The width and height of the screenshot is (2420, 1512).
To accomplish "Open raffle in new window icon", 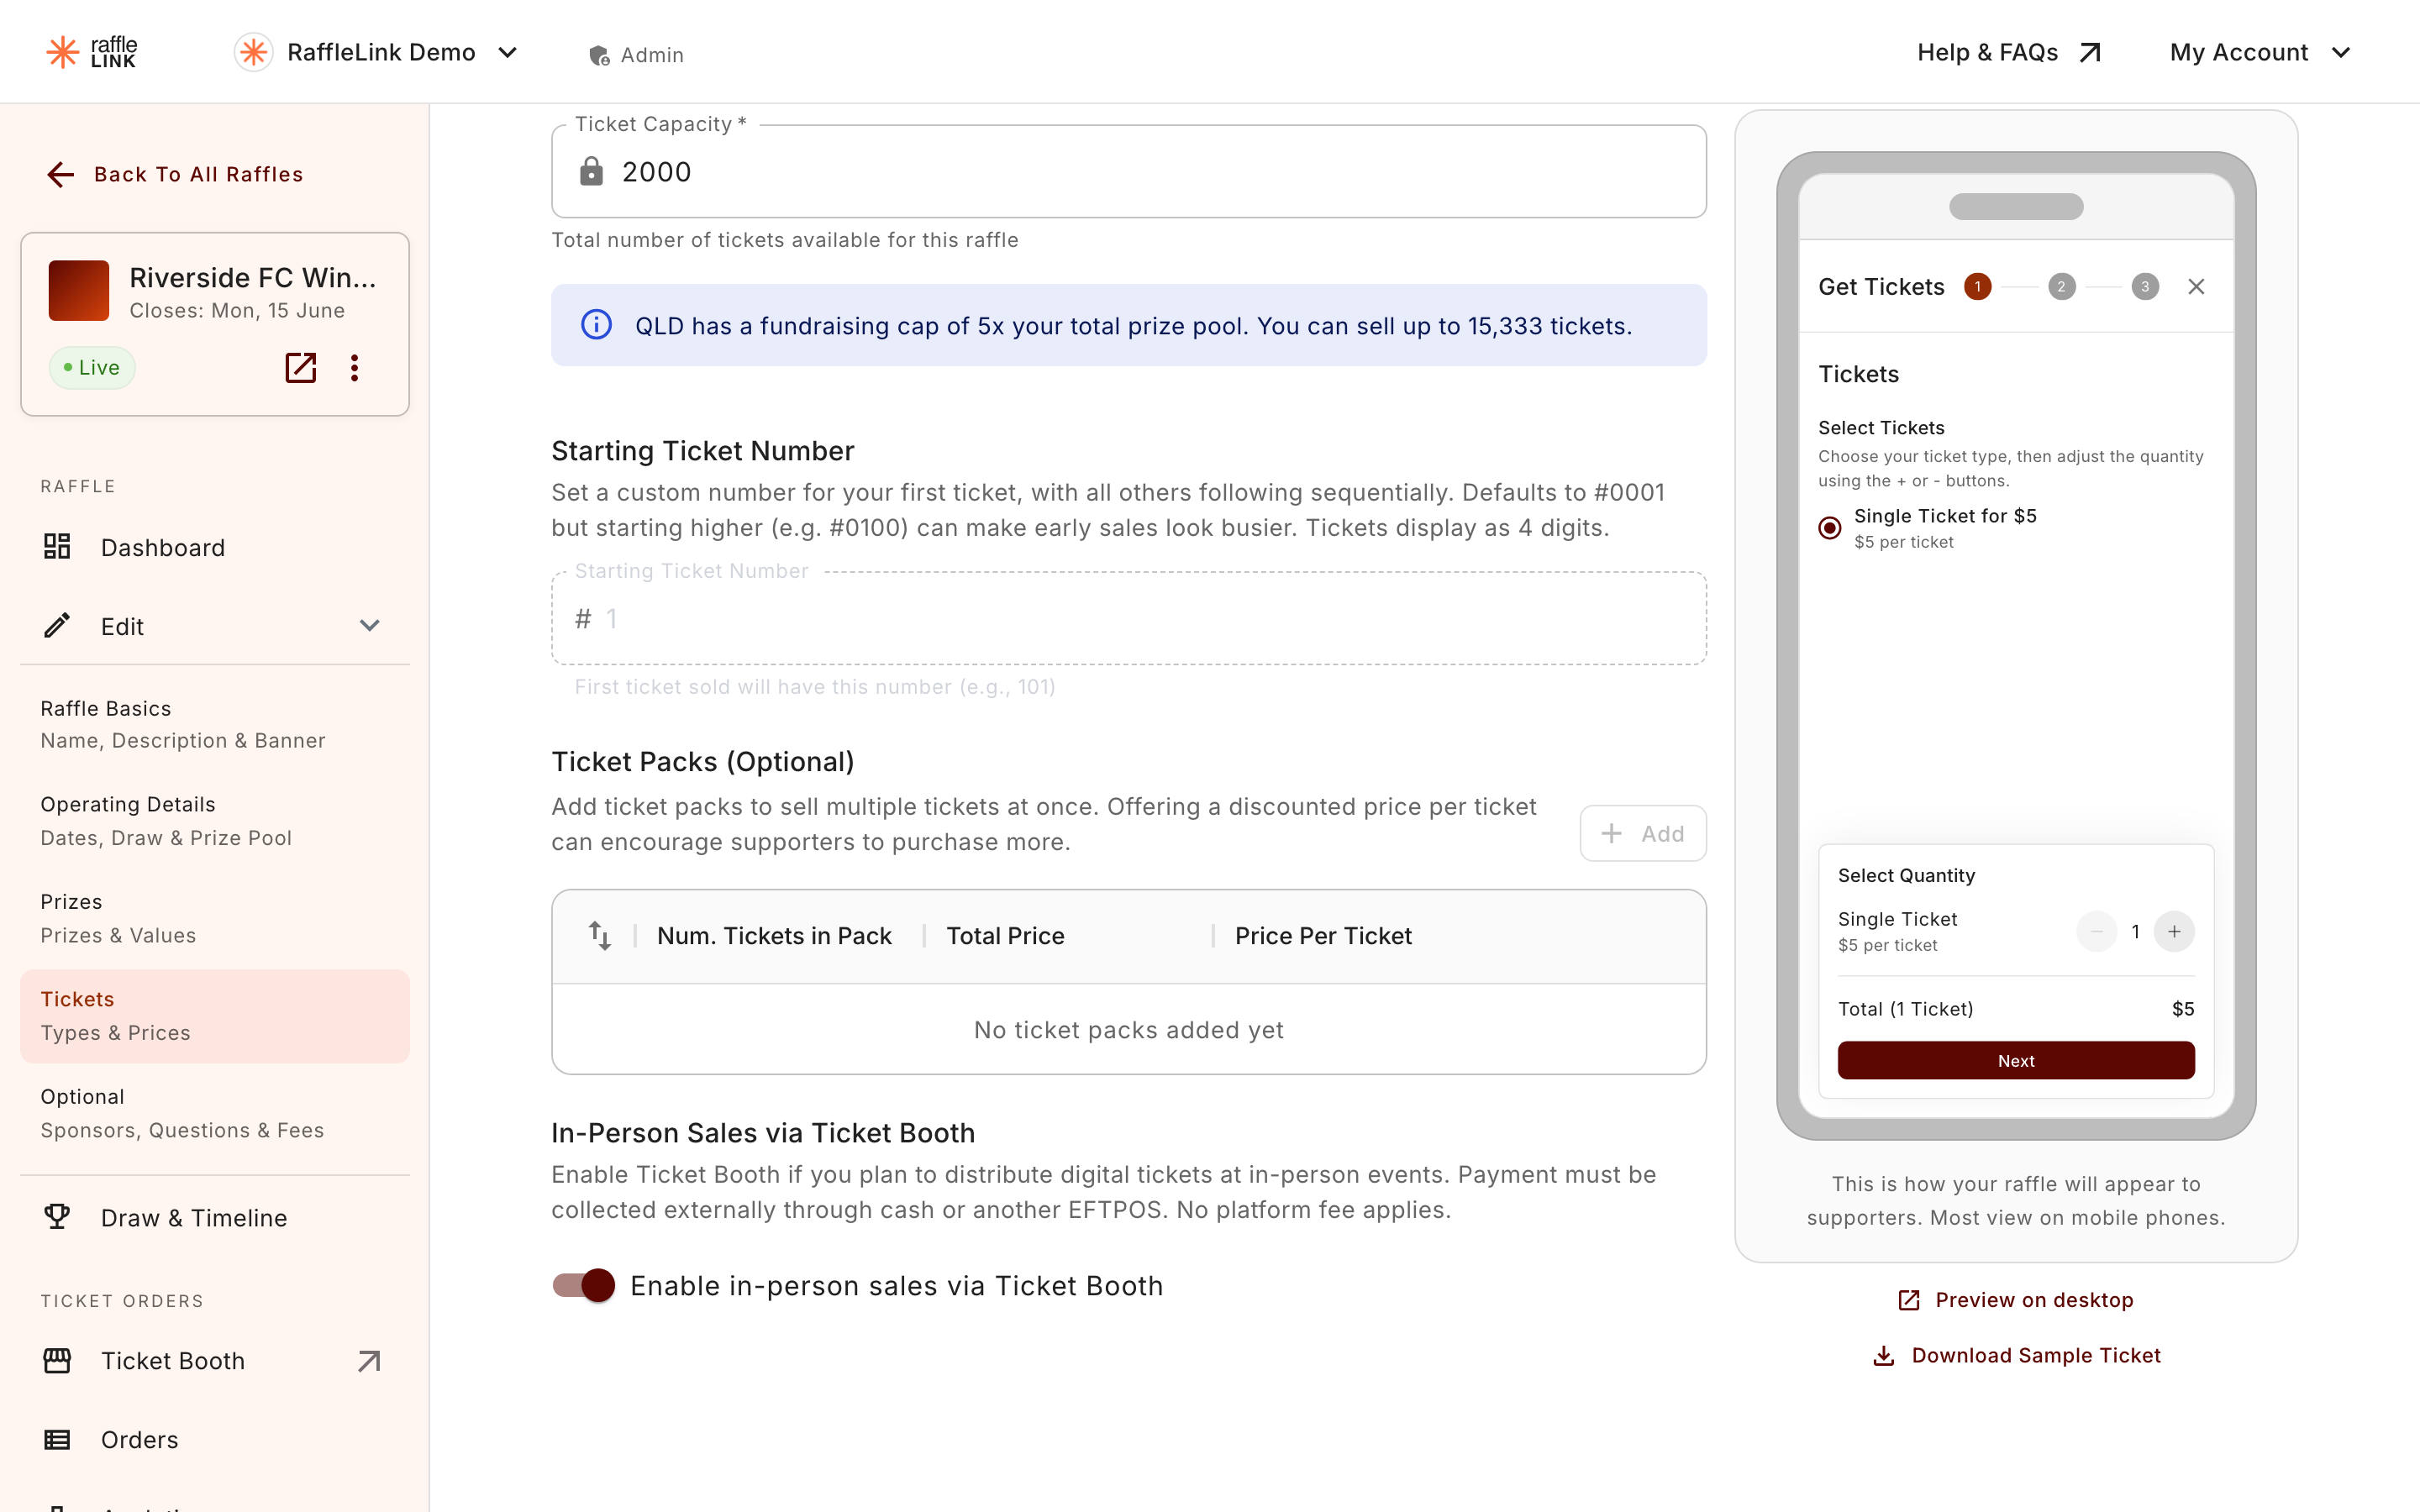I will tap(301, 368).
